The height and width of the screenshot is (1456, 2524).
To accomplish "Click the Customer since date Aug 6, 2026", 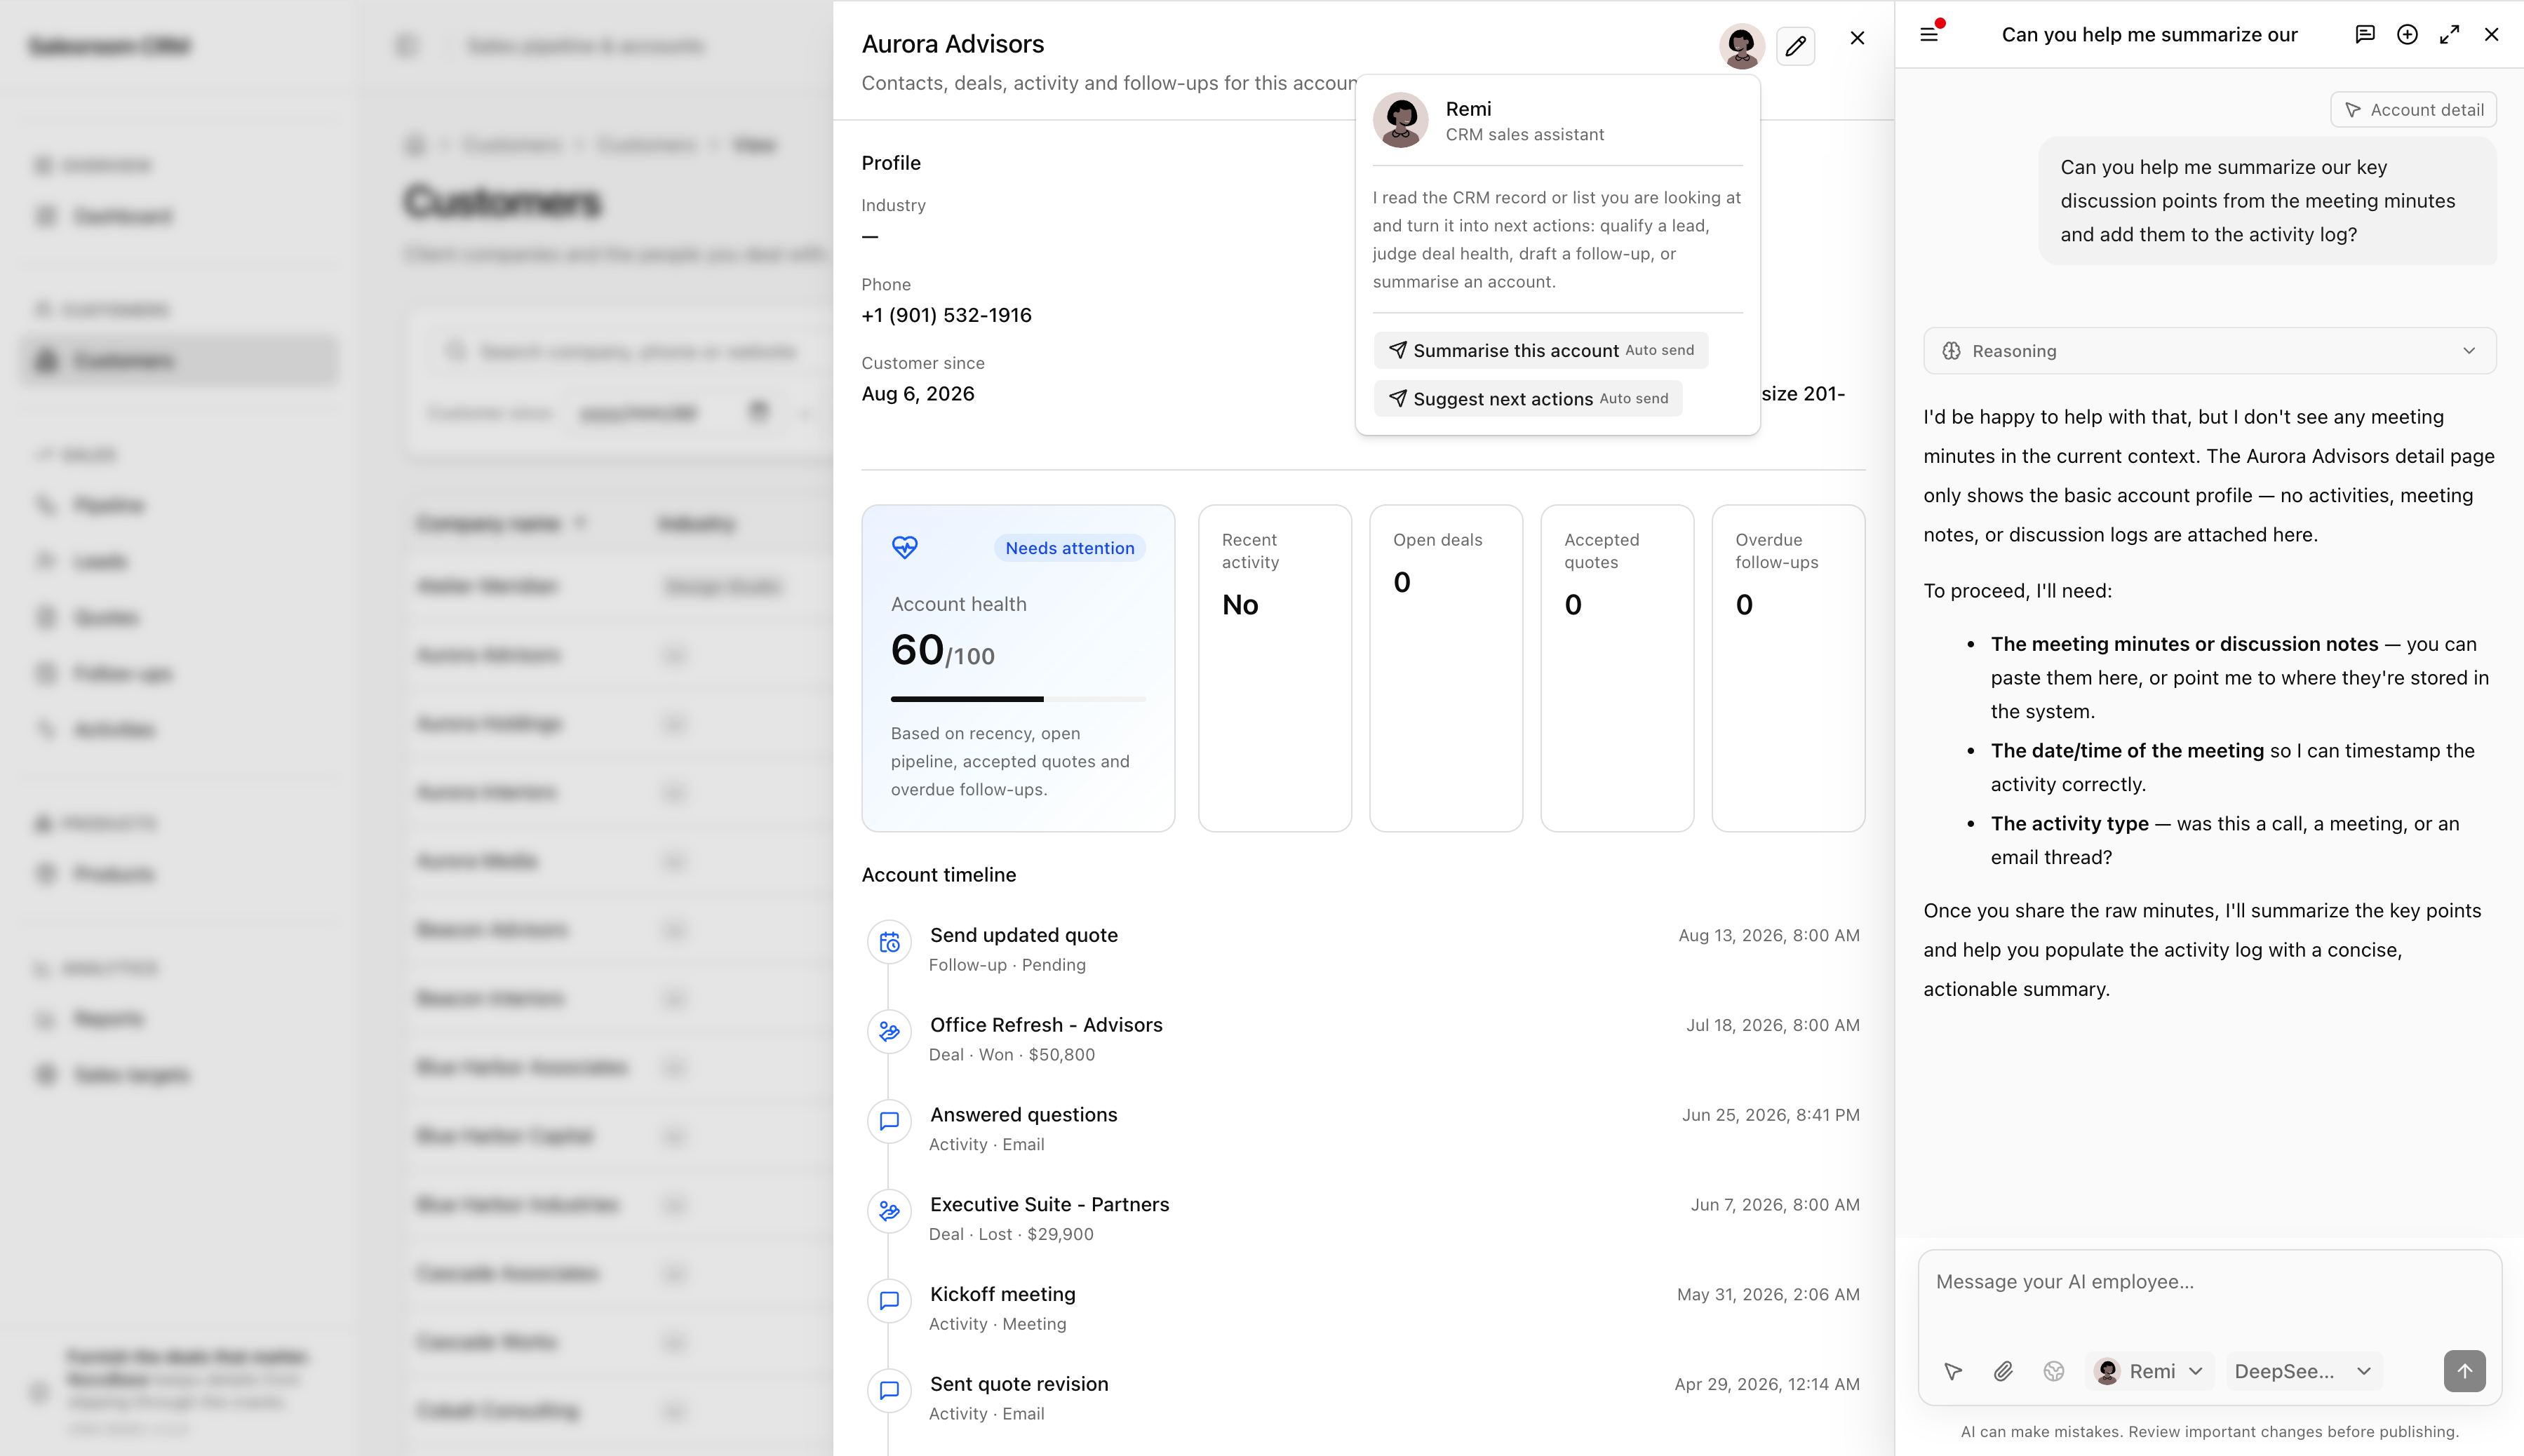I will (918, 394).
